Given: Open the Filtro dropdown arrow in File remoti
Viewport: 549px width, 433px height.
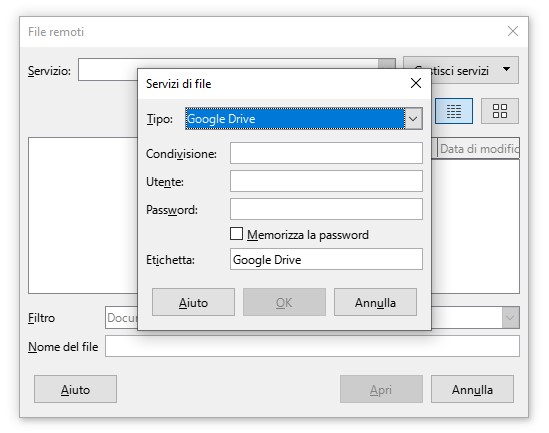Looking at the screenshot, I should coord(510,317).
